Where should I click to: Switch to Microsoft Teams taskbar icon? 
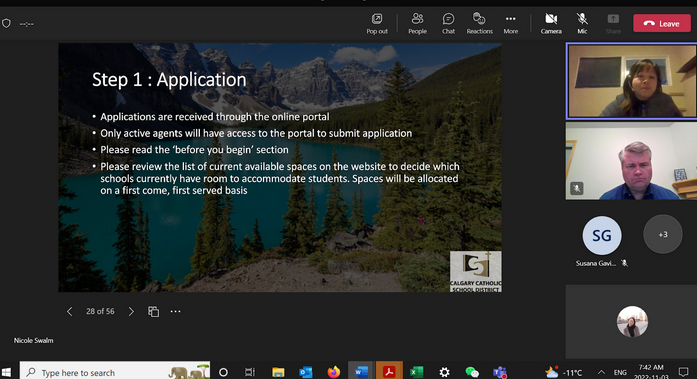(500, 372)
